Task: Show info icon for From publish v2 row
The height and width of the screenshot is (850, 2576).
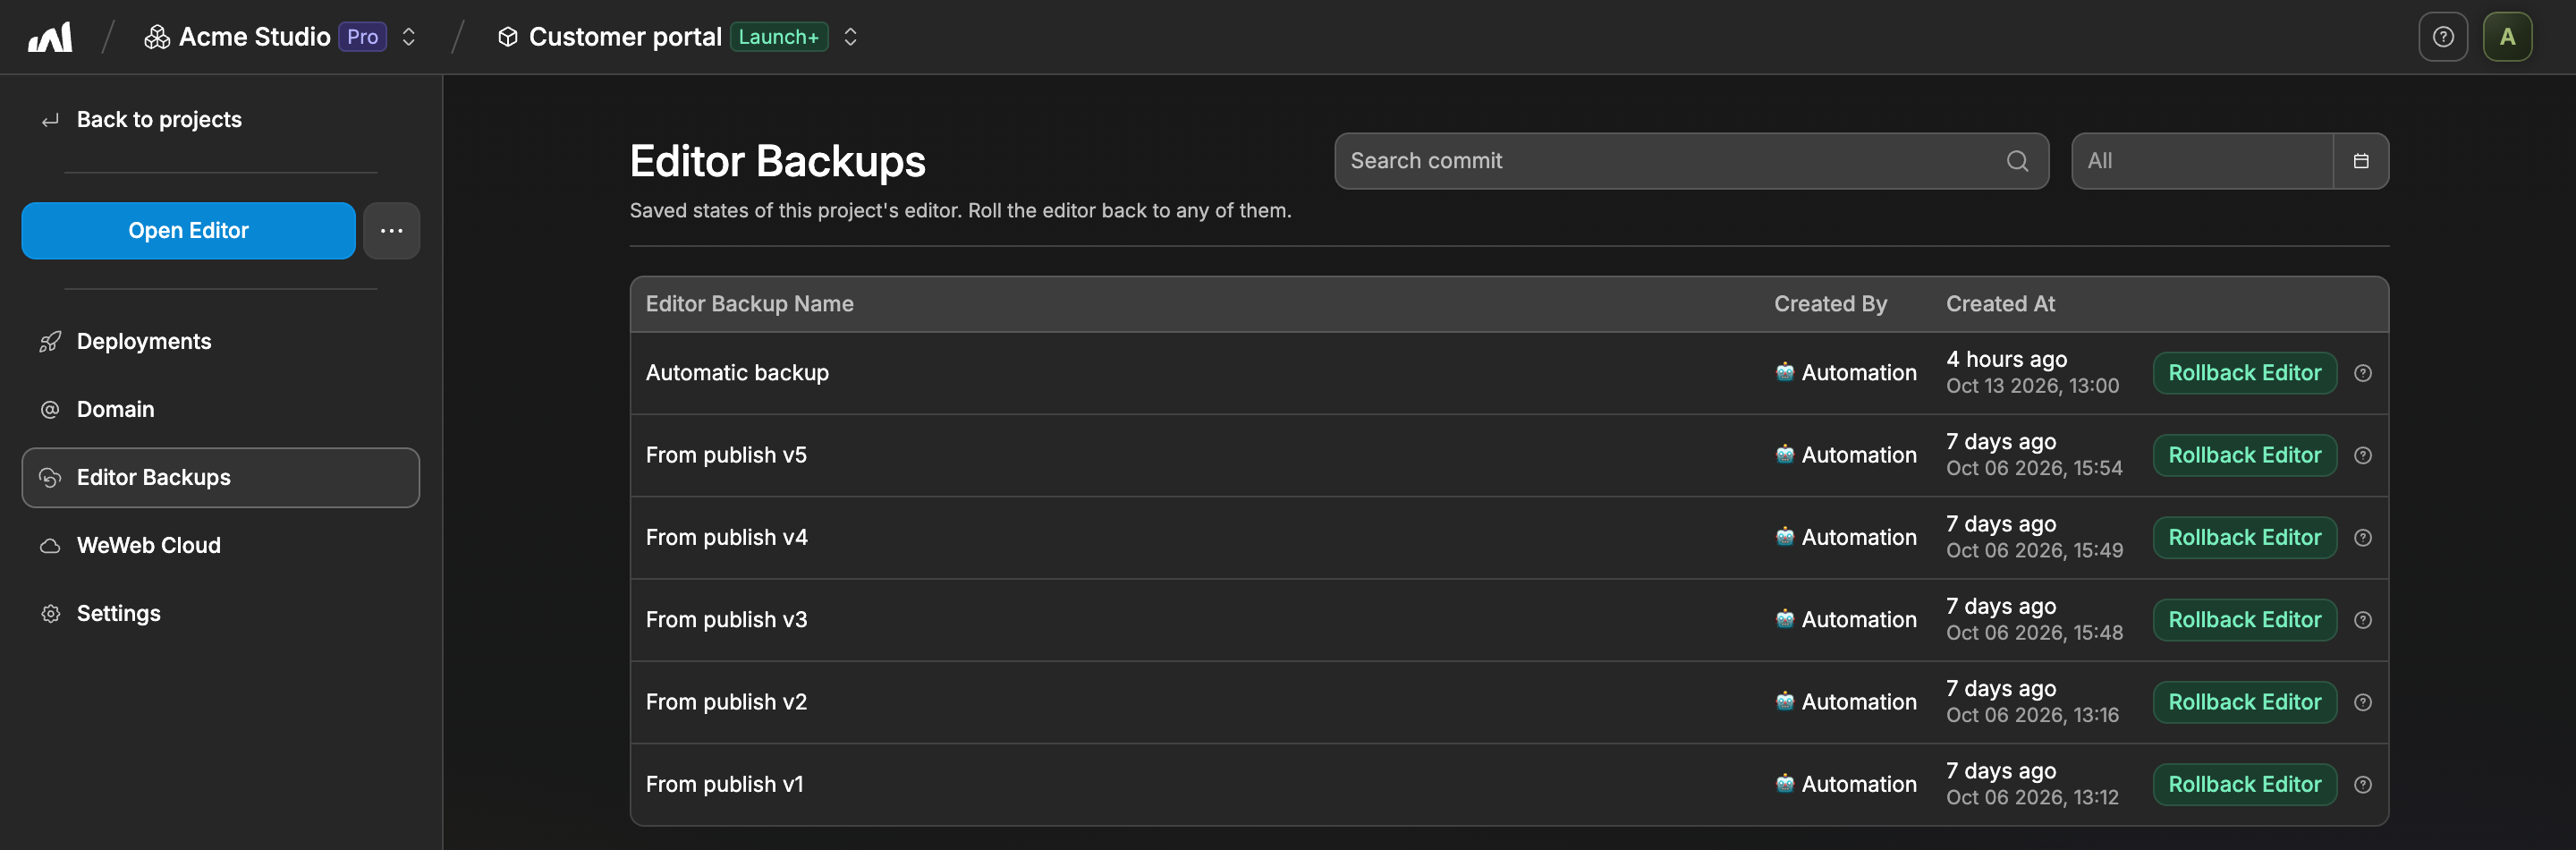Action: [2363, 703]
